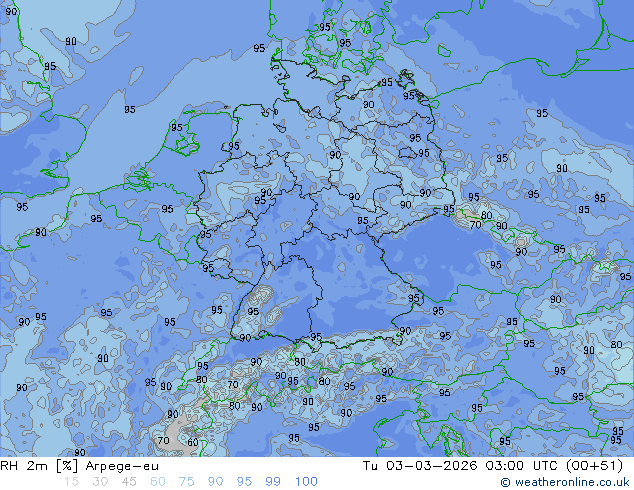Click the legend value 100 in the scale
634x490 pixels.
(x=306, y=482)
